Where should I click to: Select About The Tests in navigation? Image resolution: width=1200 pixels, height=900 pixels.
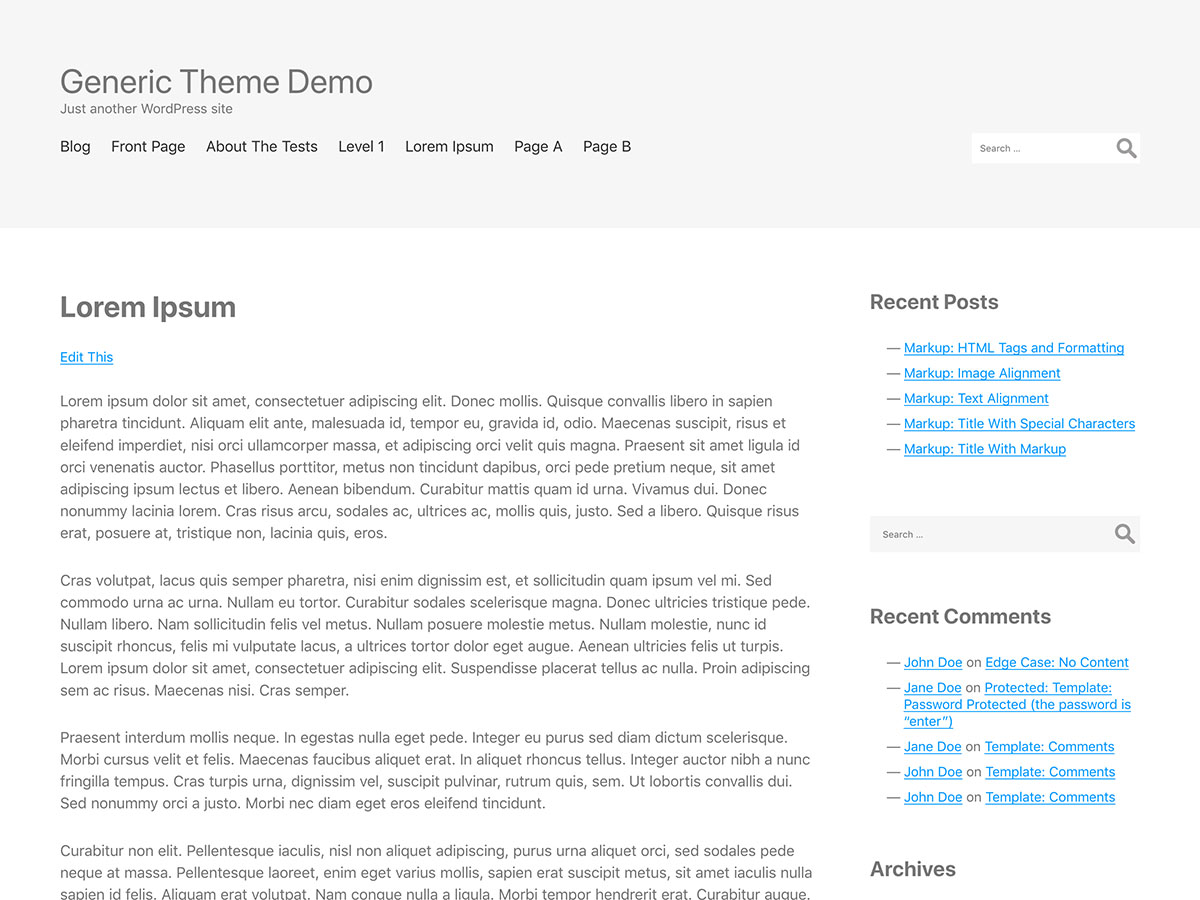point(261,146)
